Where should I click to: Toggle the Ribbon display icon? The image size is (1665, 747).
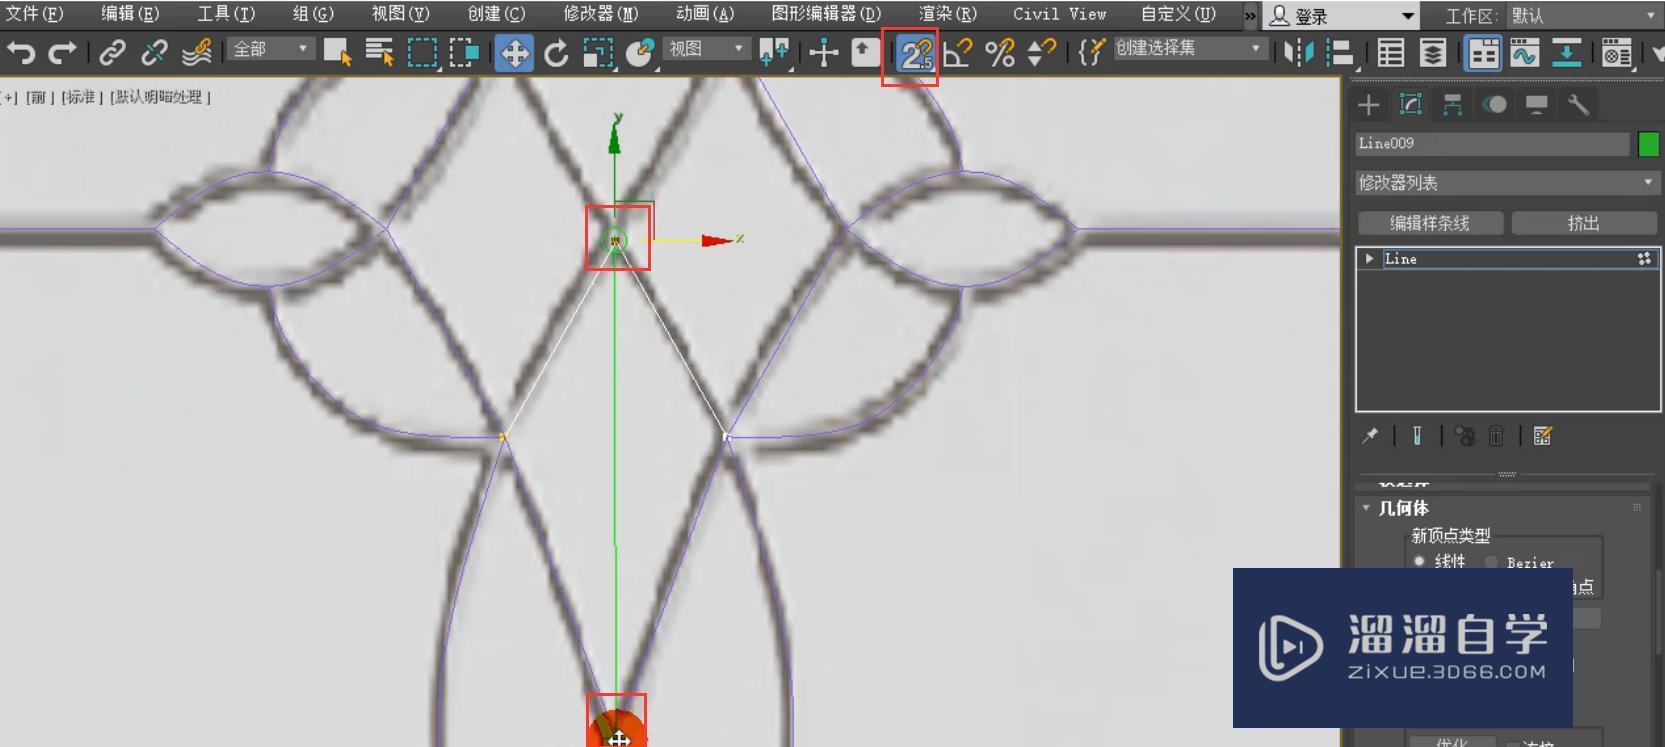click(1483, 52)
